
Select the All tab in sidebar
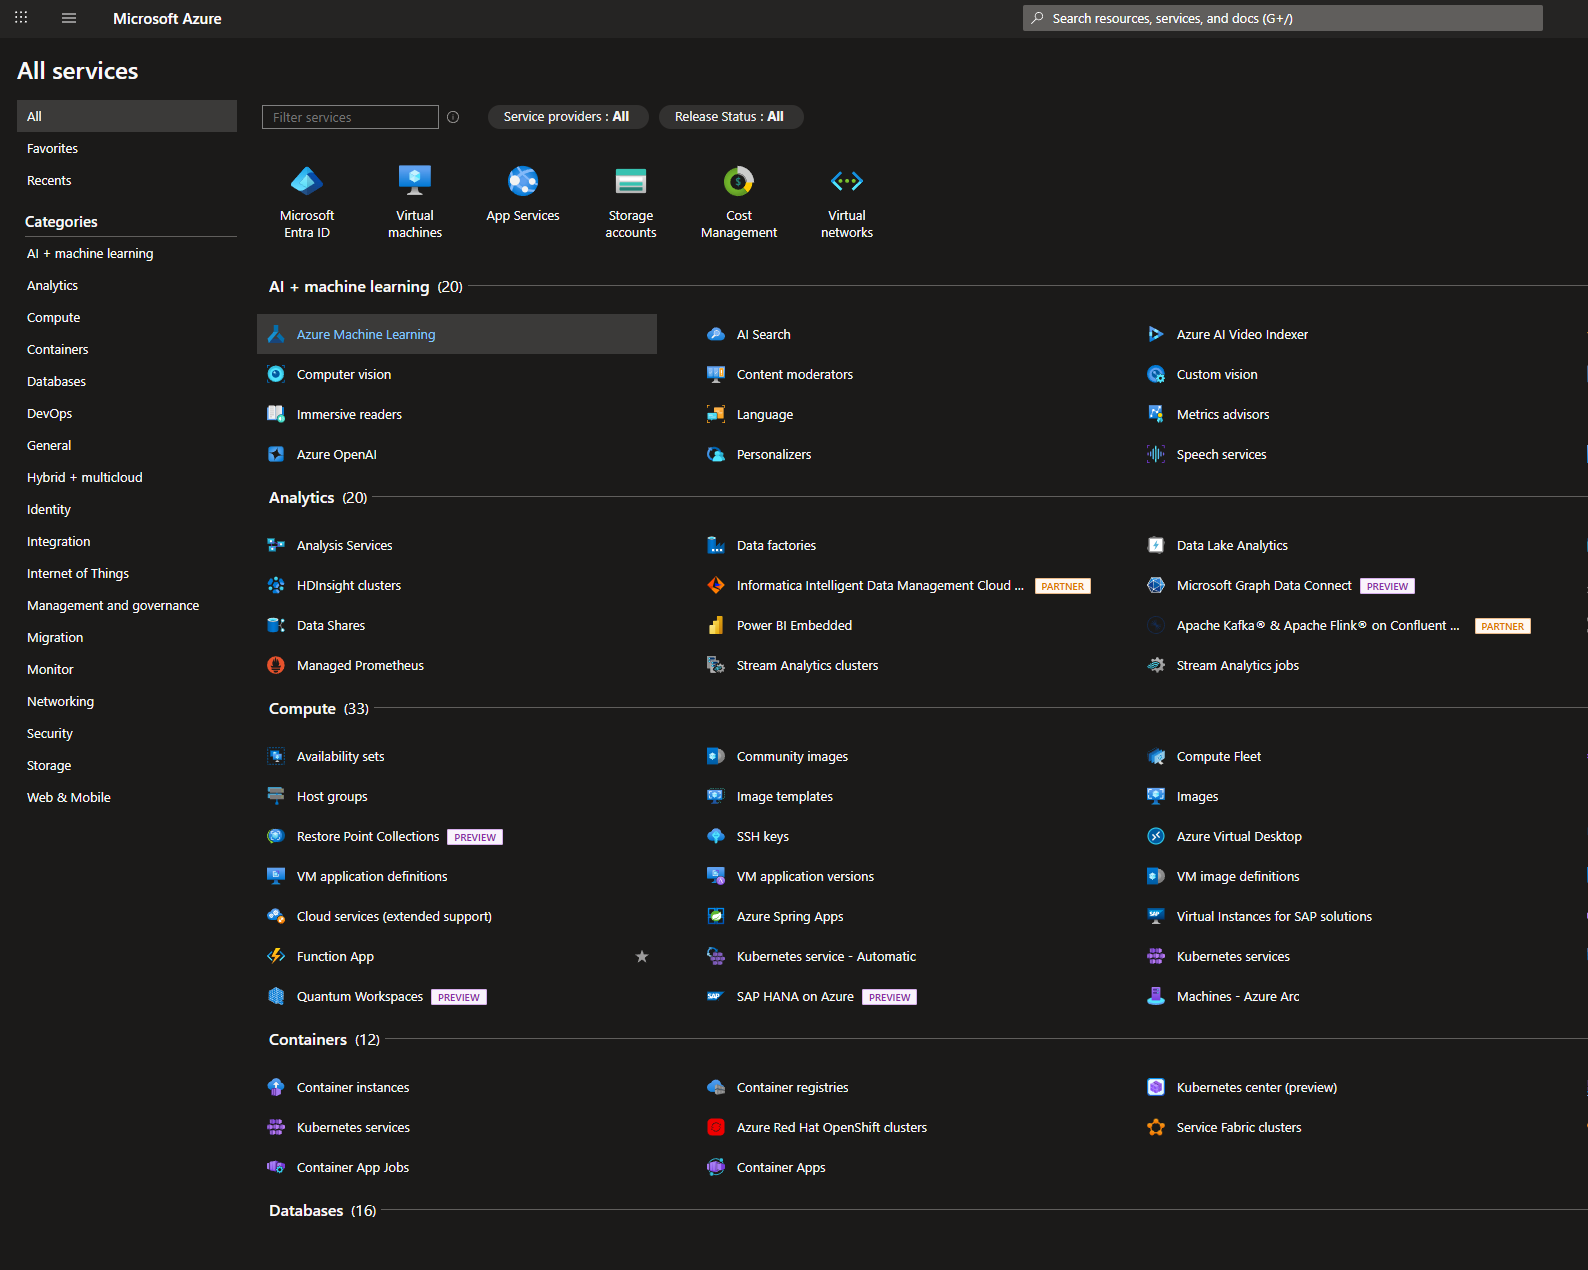pyautogui.click(x=127, y=116)
